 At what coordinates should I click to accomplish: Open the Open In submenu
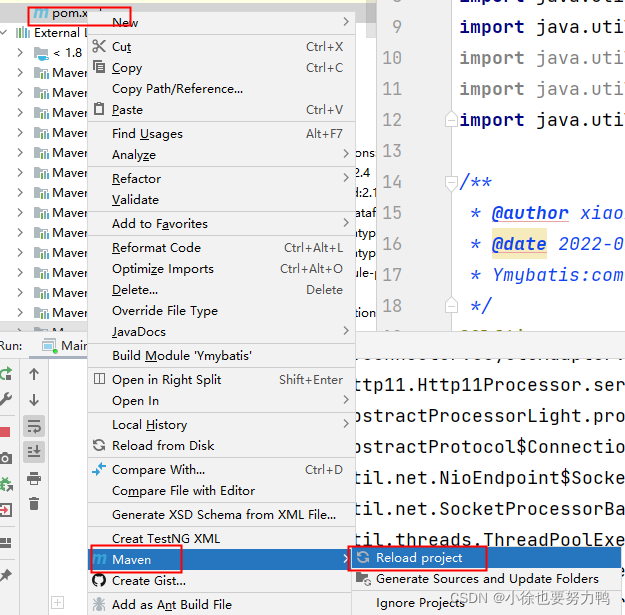point(221,400)
